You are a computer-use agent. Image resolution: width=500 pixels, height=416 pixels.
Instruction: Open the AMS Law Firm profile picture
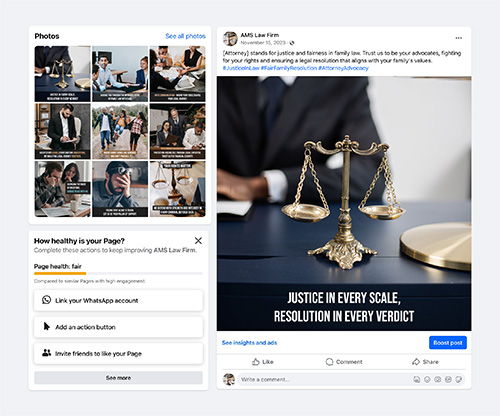tap(230, 39)
